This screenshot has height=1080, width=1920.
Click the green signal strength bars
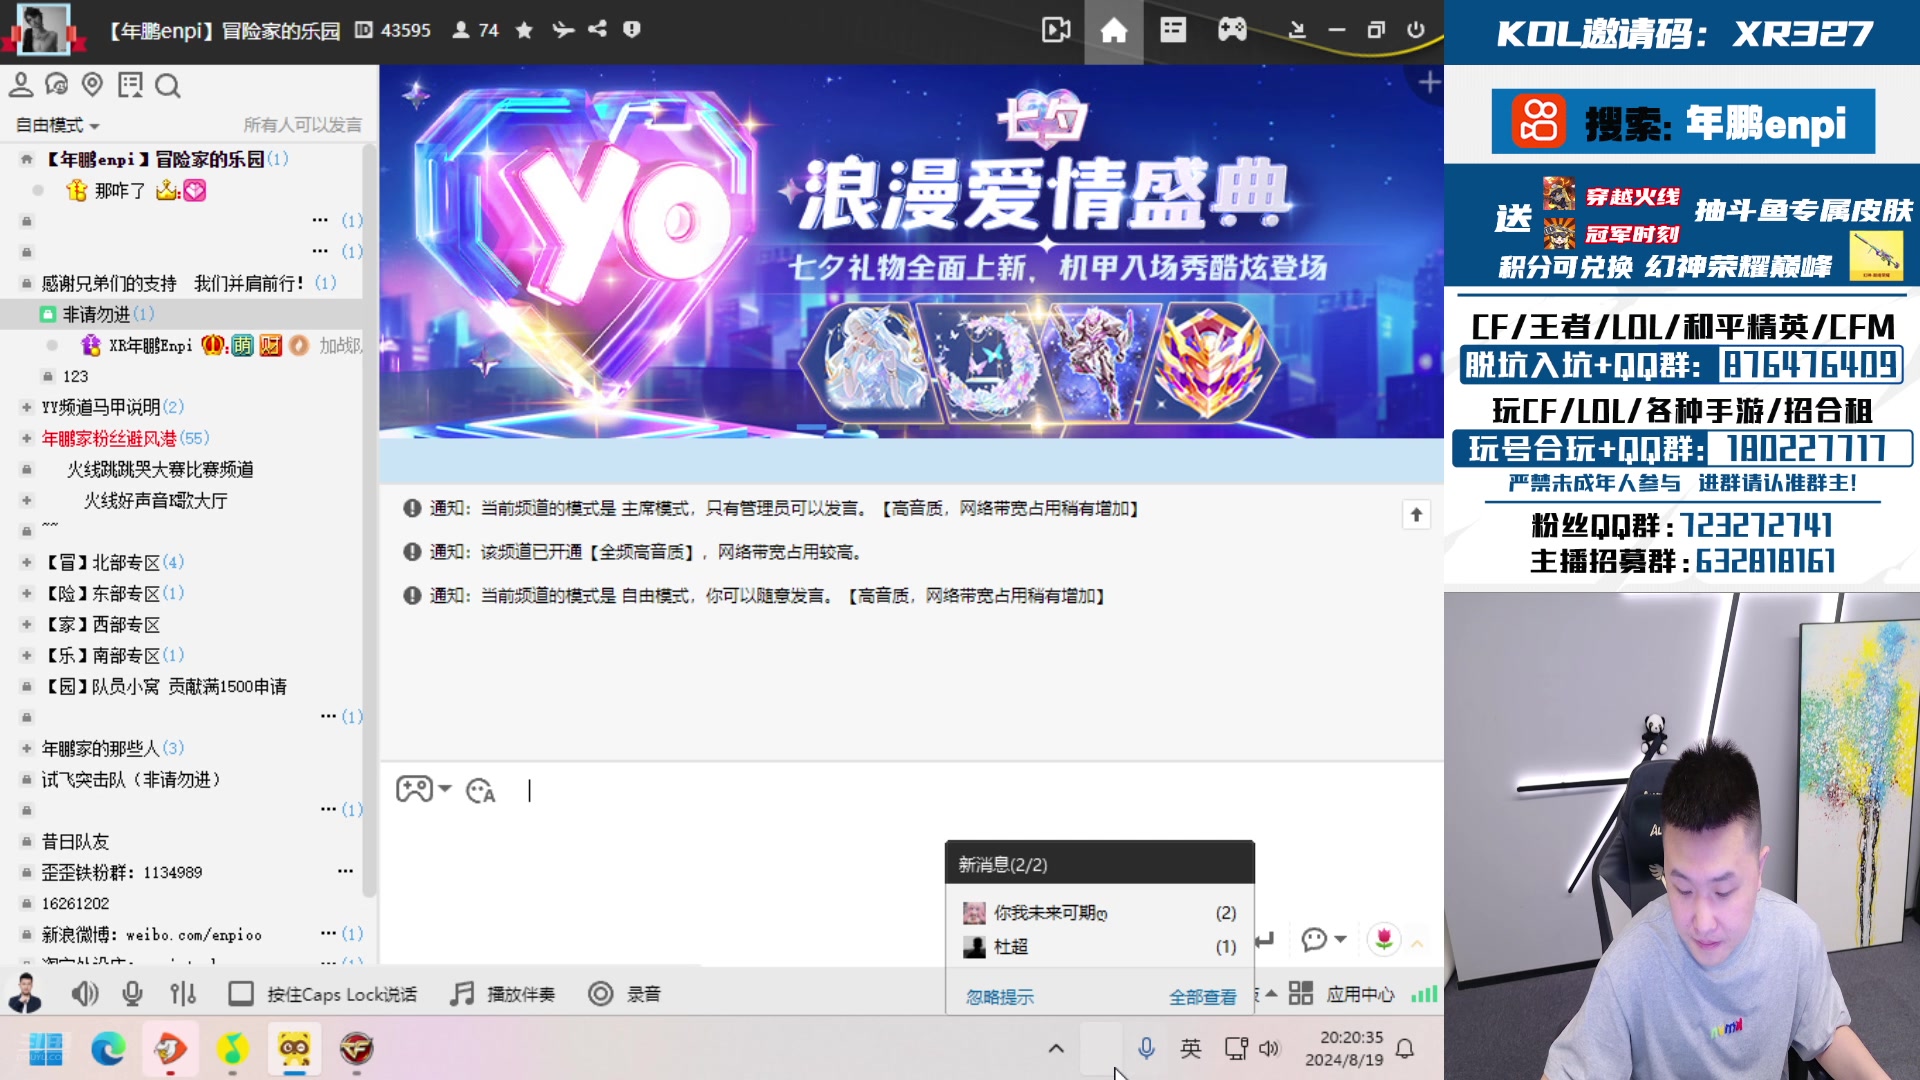(1424, 994)
